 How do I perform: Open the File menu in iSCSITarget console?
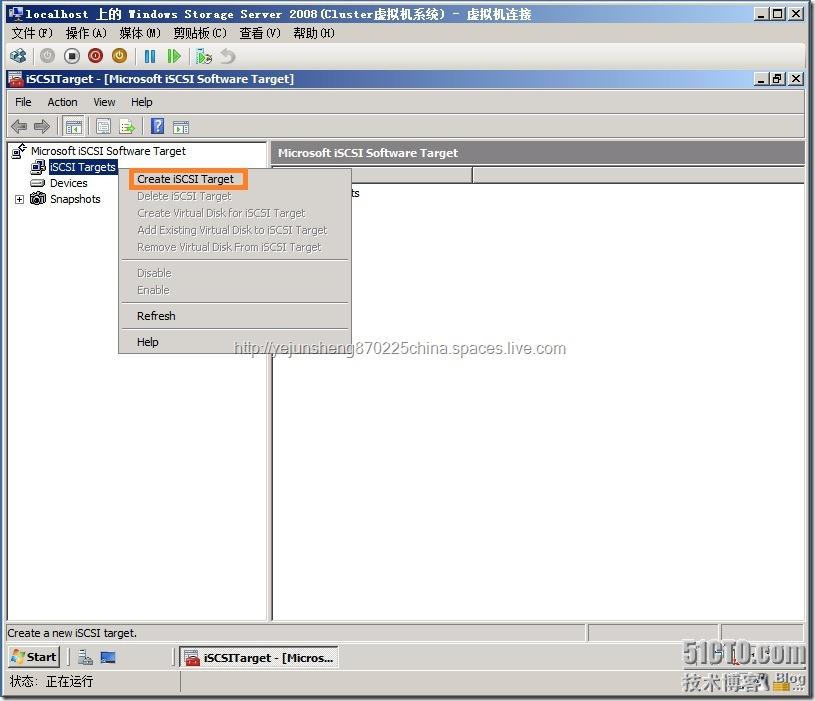(x=23, y=102)
